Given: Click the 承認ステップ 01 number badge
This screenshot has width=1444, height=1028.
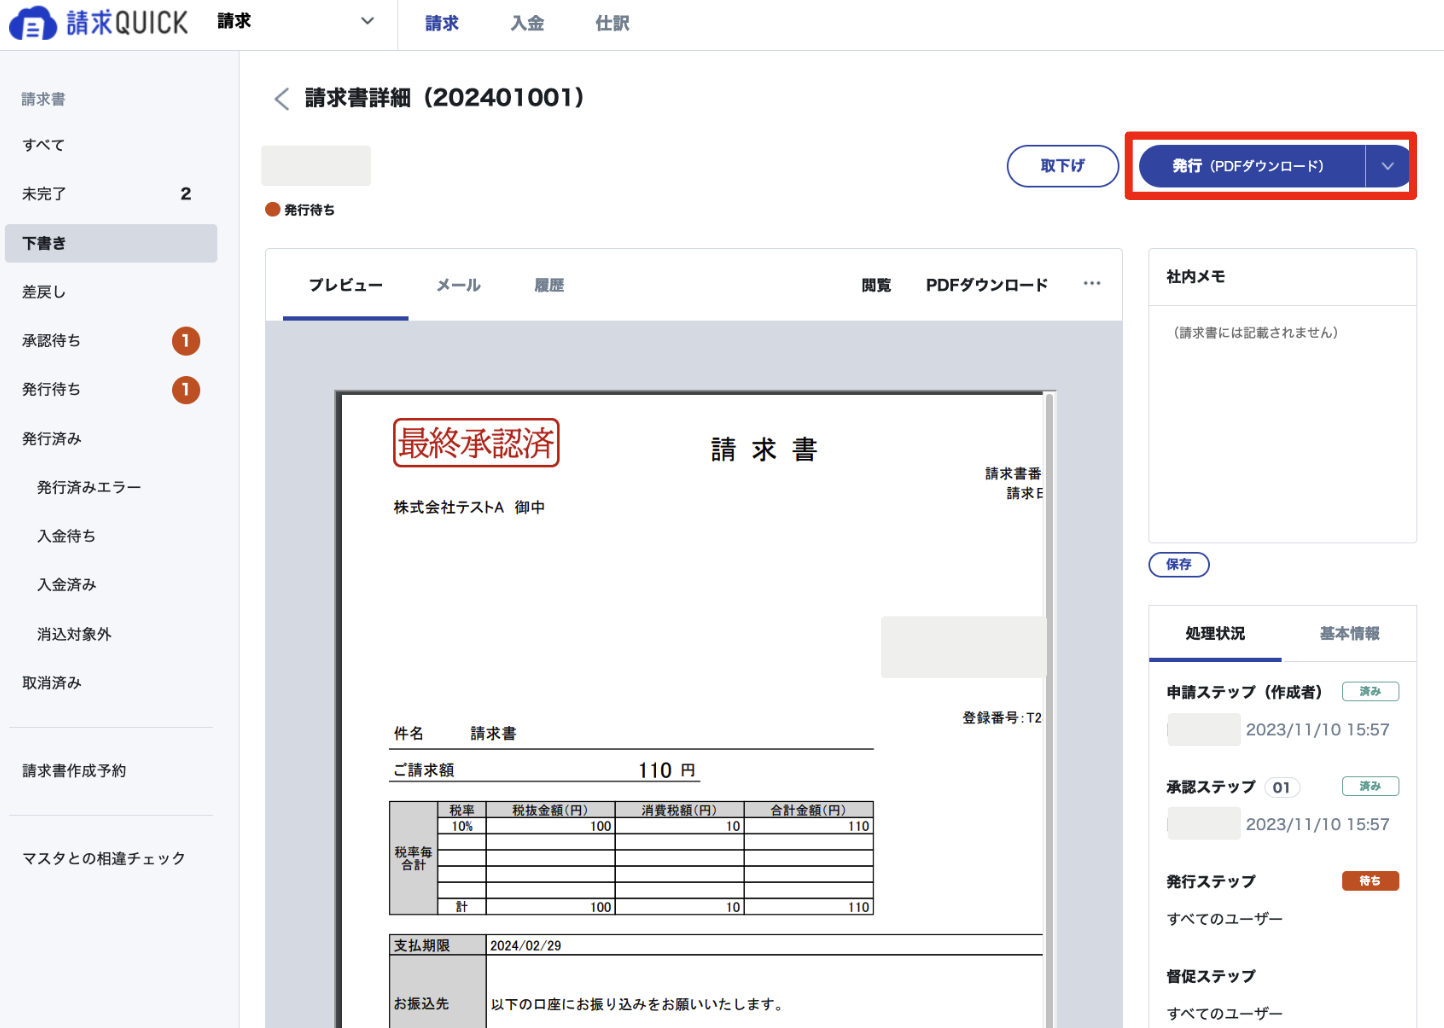Looking at the screenshot, I should 1281,787.
